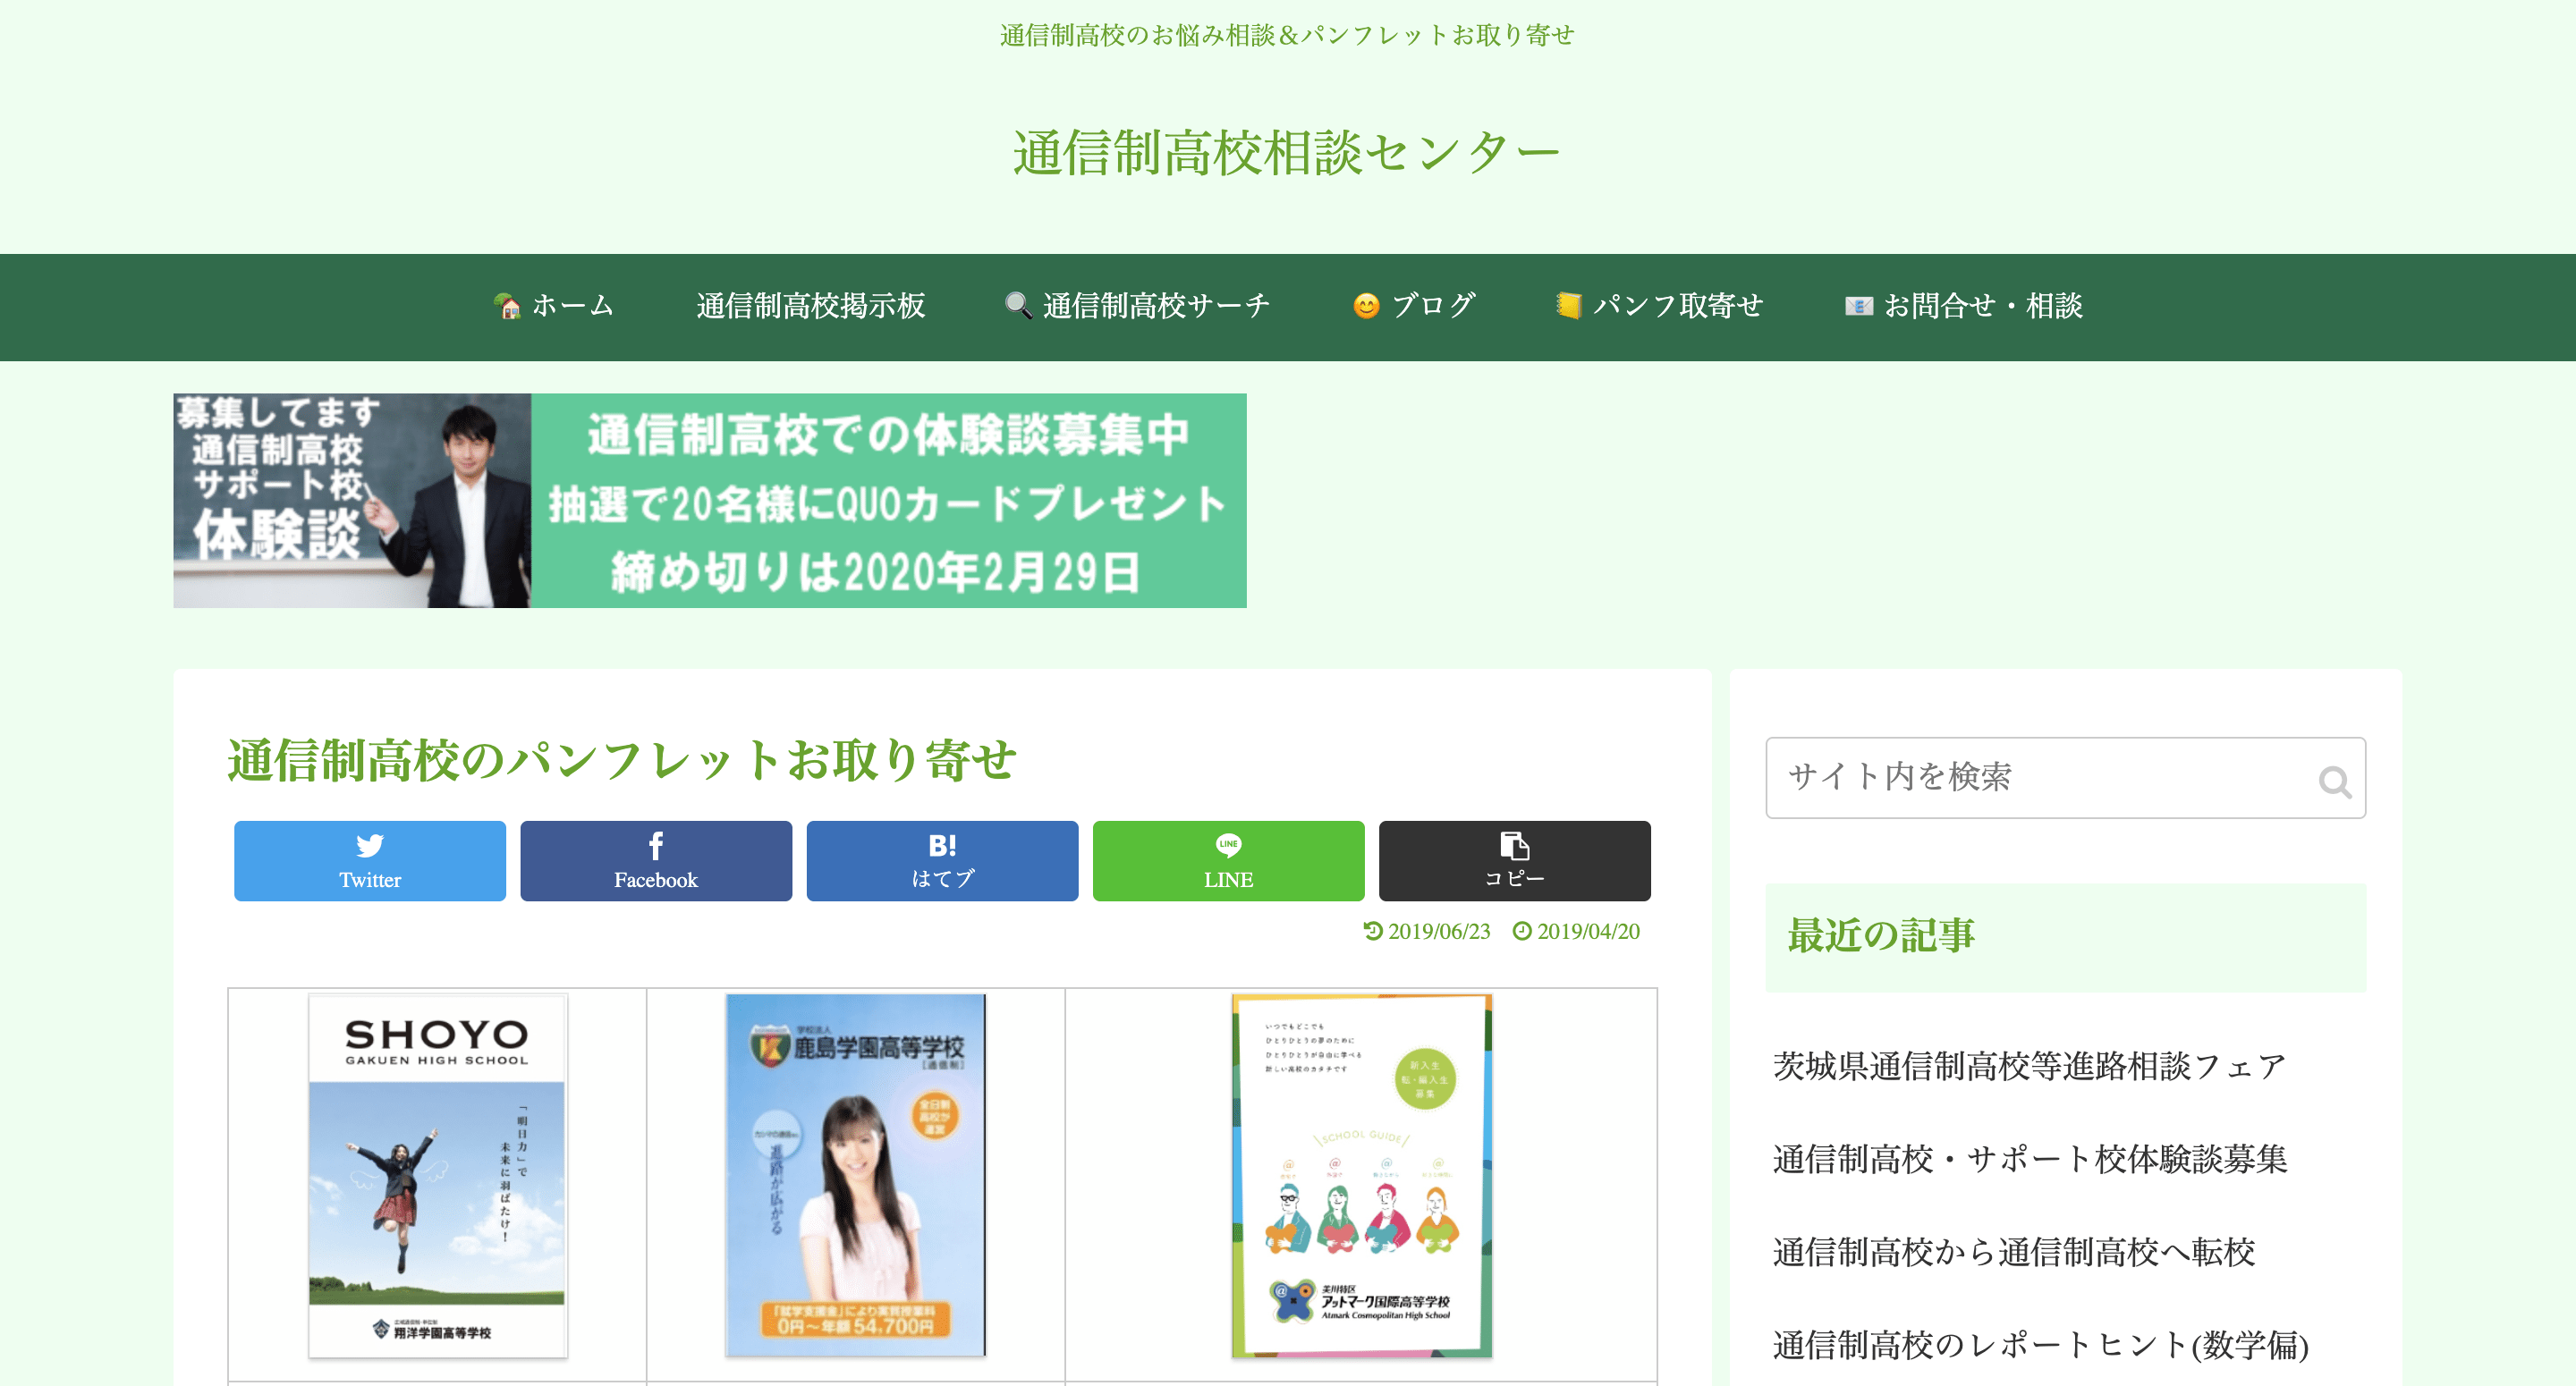Click the 通信制高校相談センター site title

tap(1286, 154)
